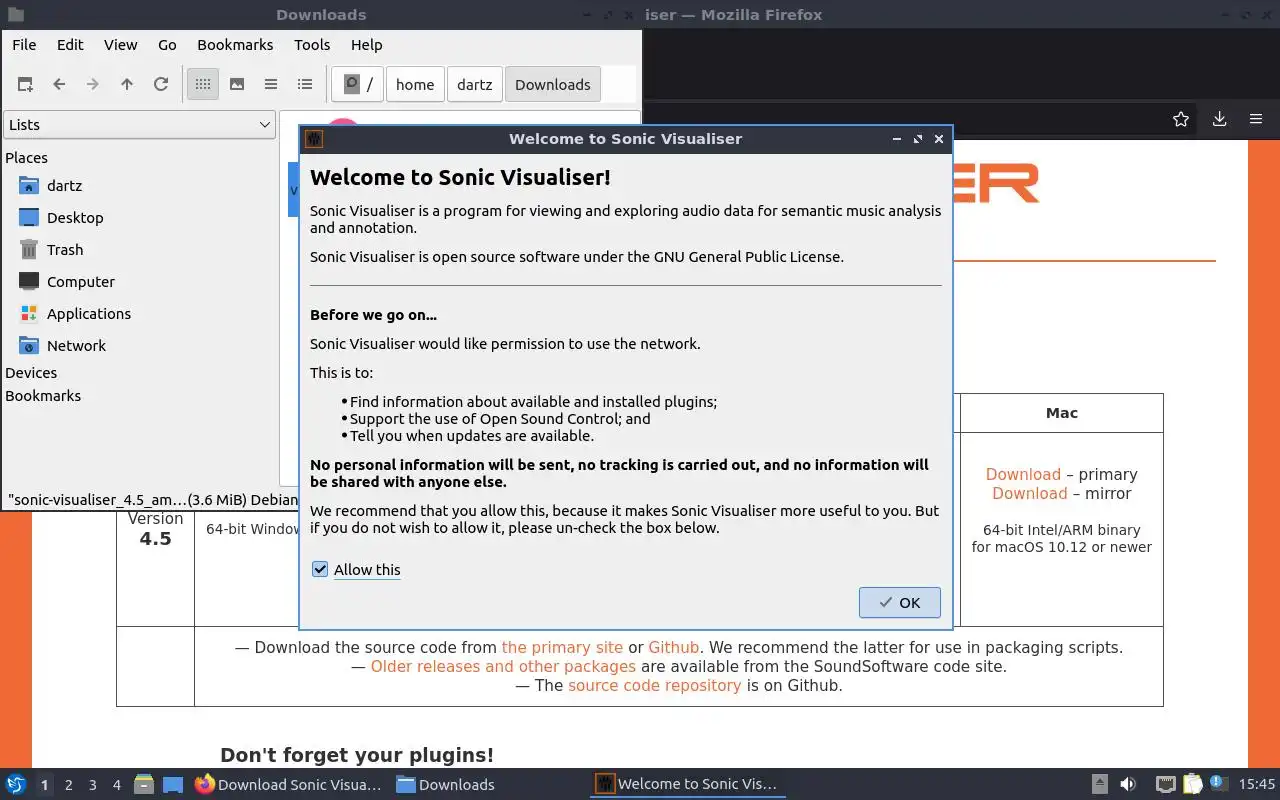This screenshot has height=800, width=1280.
Task: Open 'the primary site' source code link
Action: tap(562, 647)
